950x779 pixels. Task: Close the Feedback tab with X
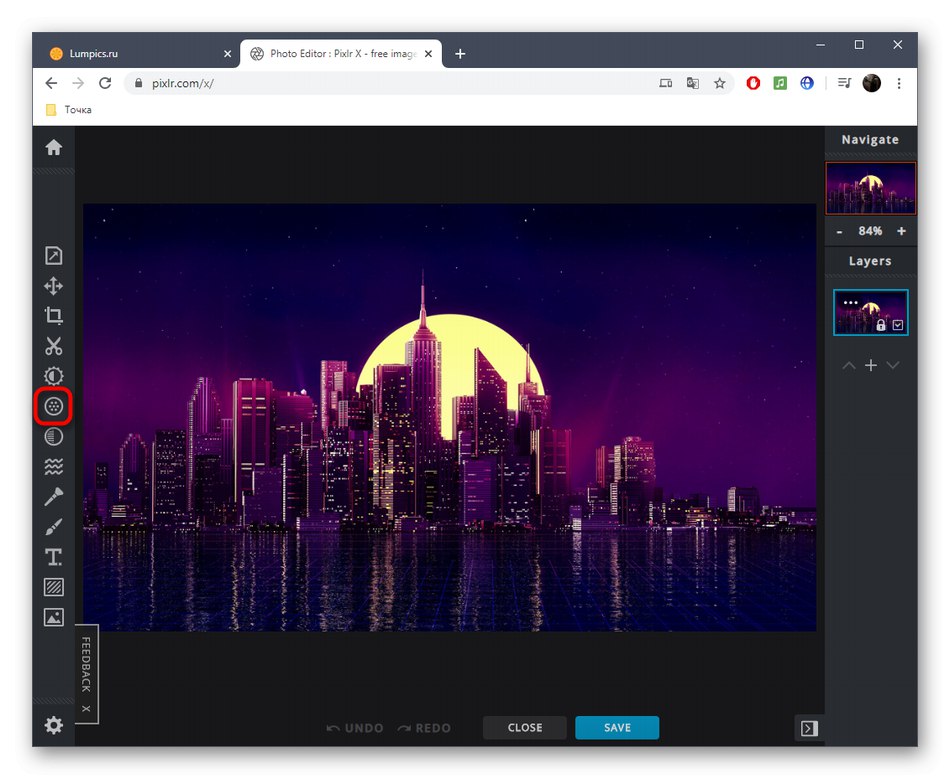pos(86,709)
